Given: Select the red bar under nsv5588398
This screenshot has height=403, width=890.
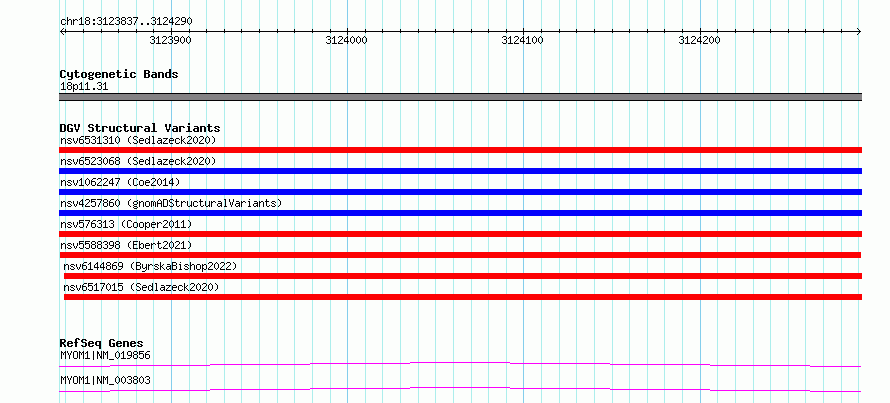Looking at the screenshot, I should 460,255.
